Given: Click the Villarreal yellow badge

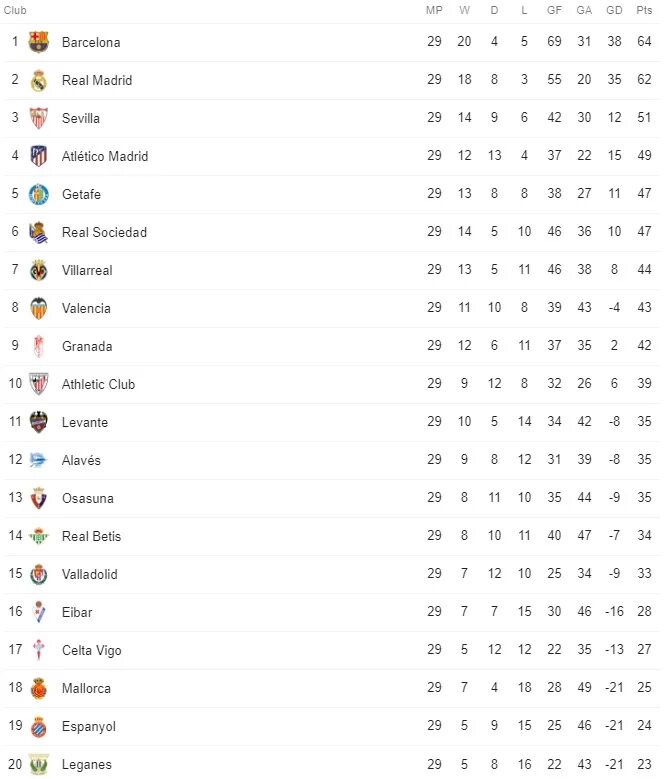Looking at the screenshot, I should tap(38, 270).
